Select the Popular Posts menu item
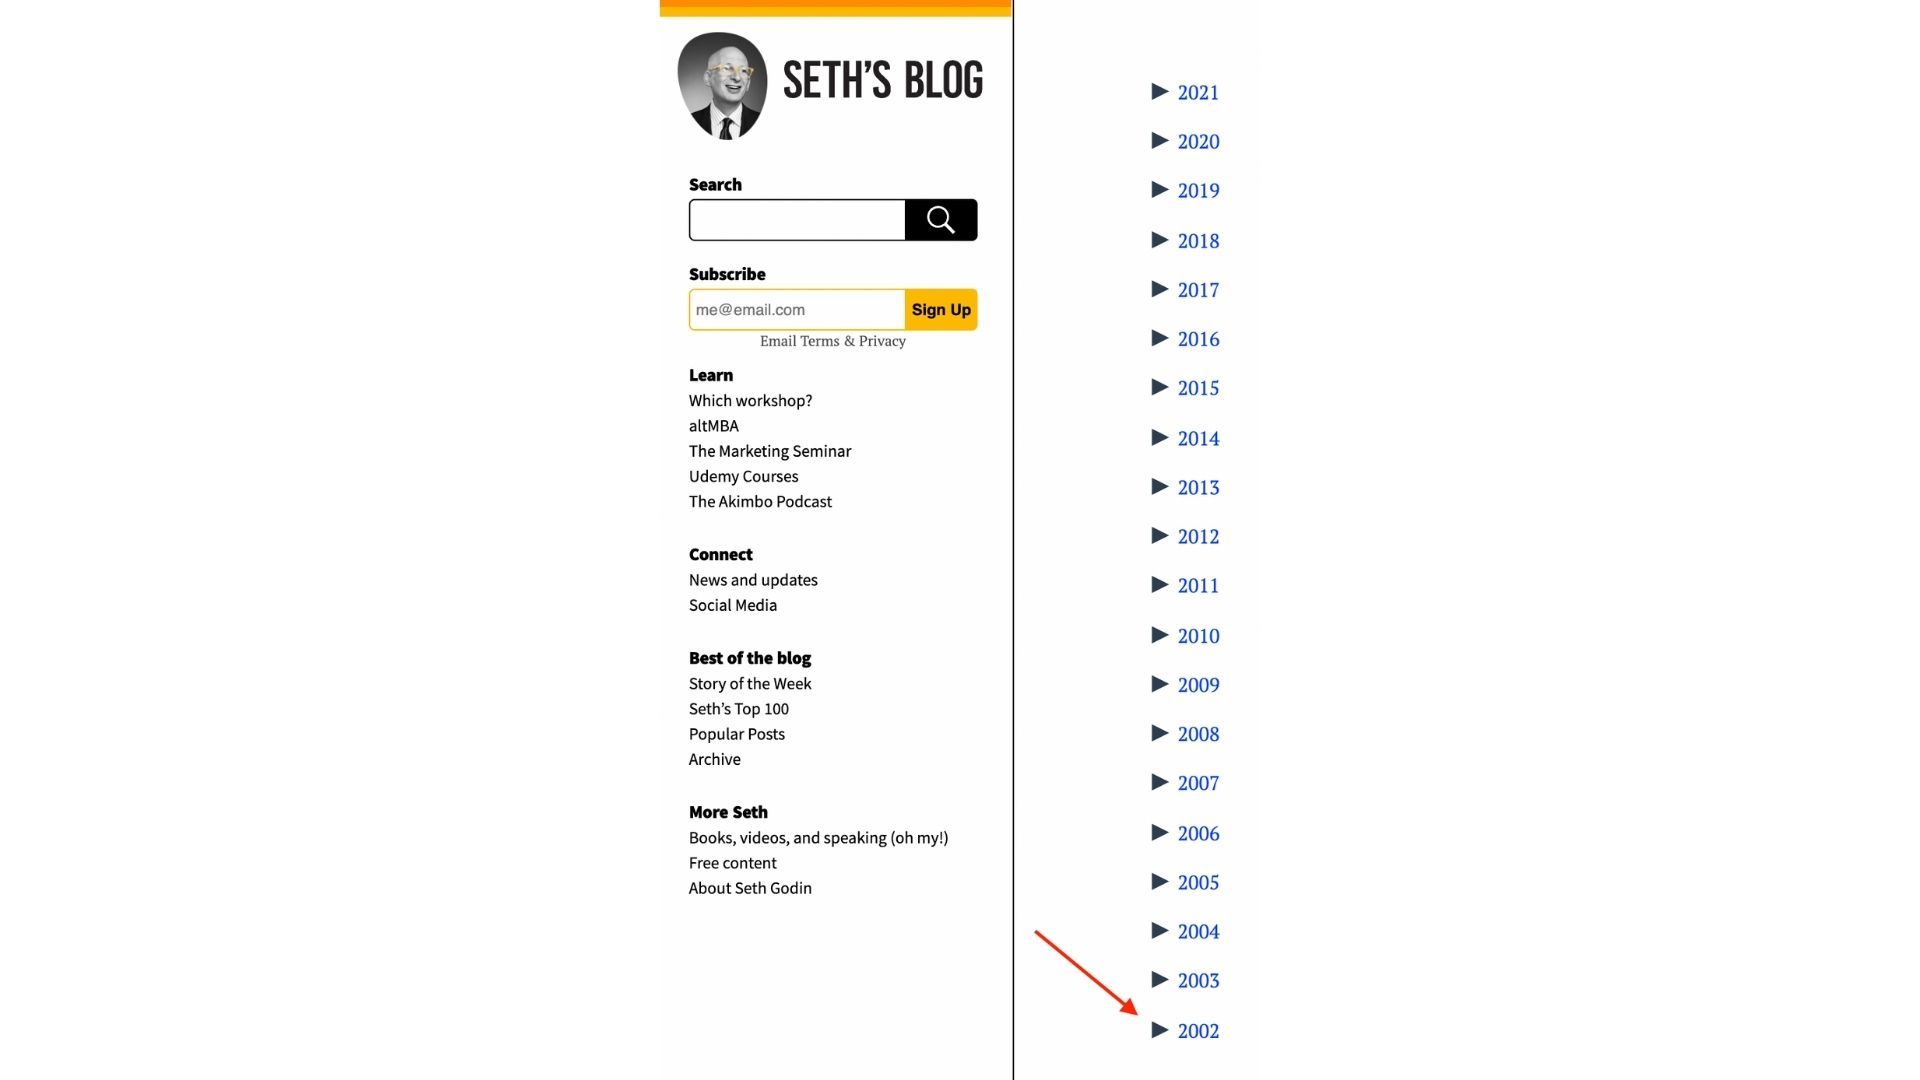1920x1080 pixels. pyautogui.click(x=736, y=733)
